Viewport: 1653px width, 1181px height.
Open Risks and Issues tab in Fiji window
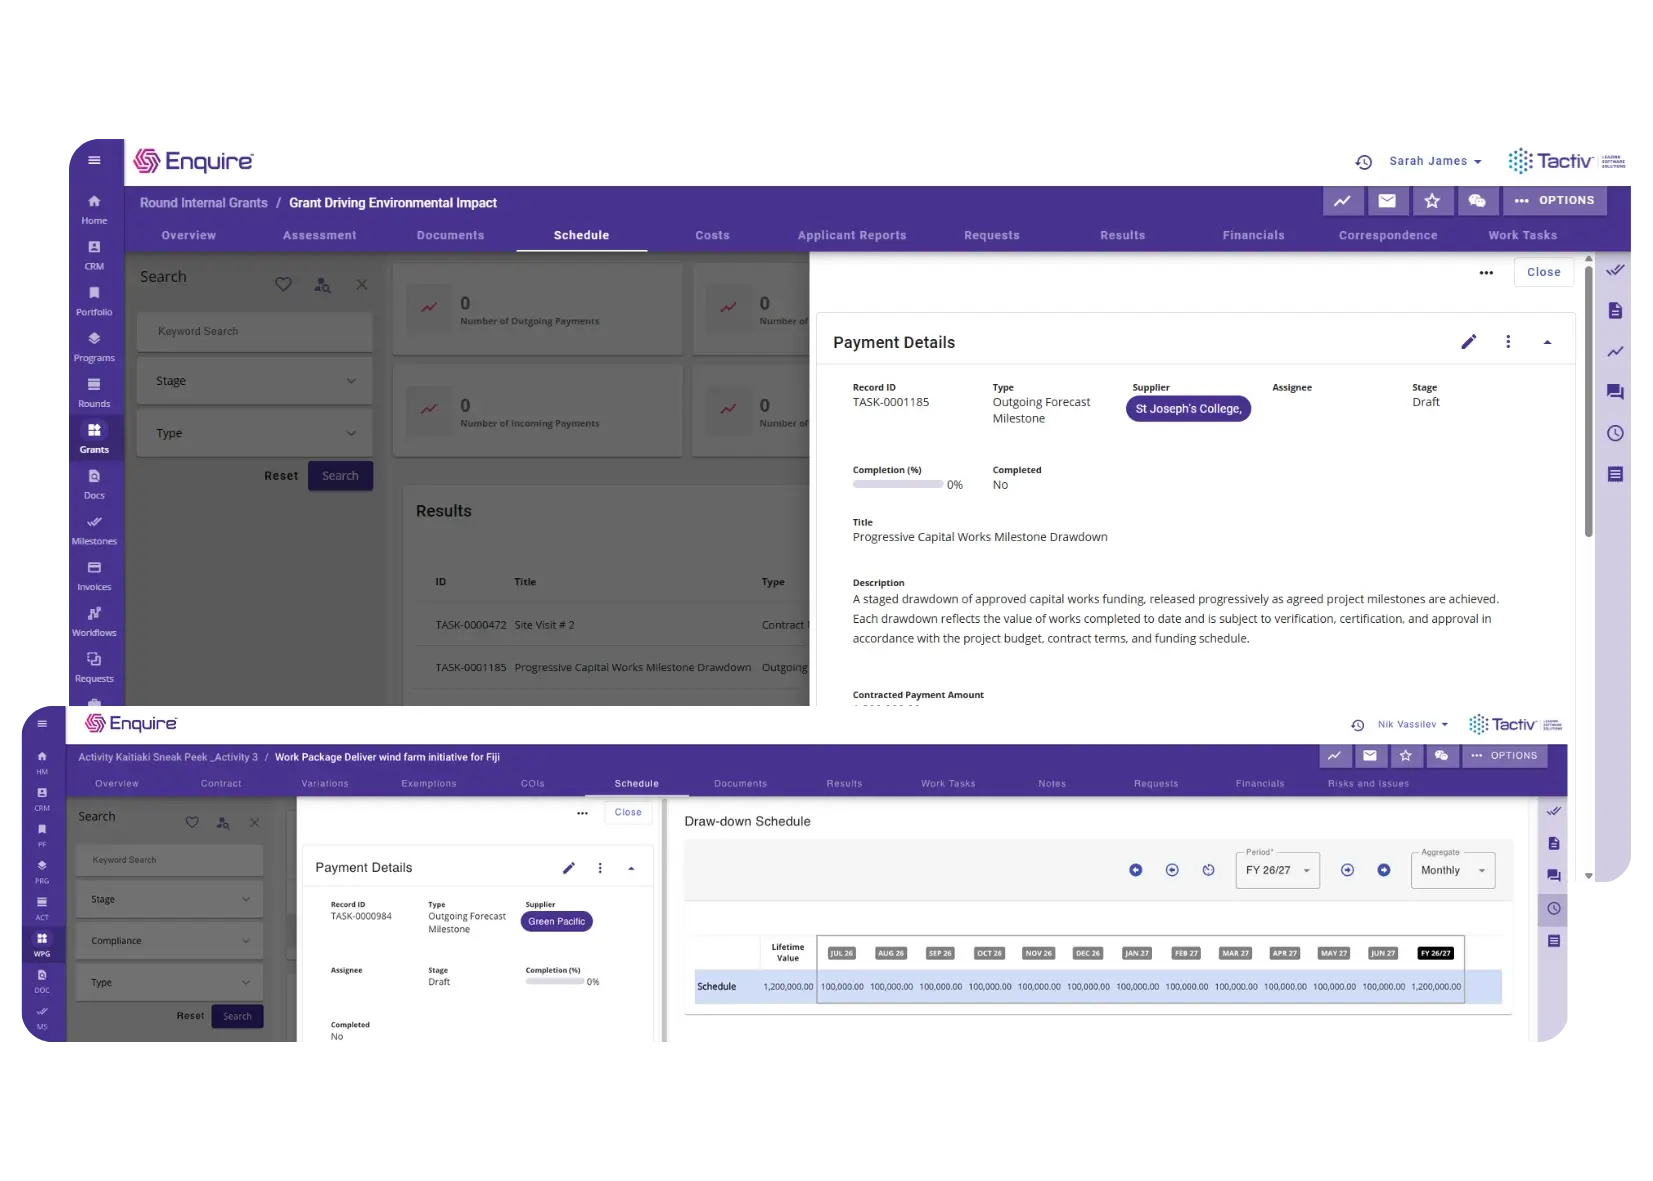point(1368,784)
